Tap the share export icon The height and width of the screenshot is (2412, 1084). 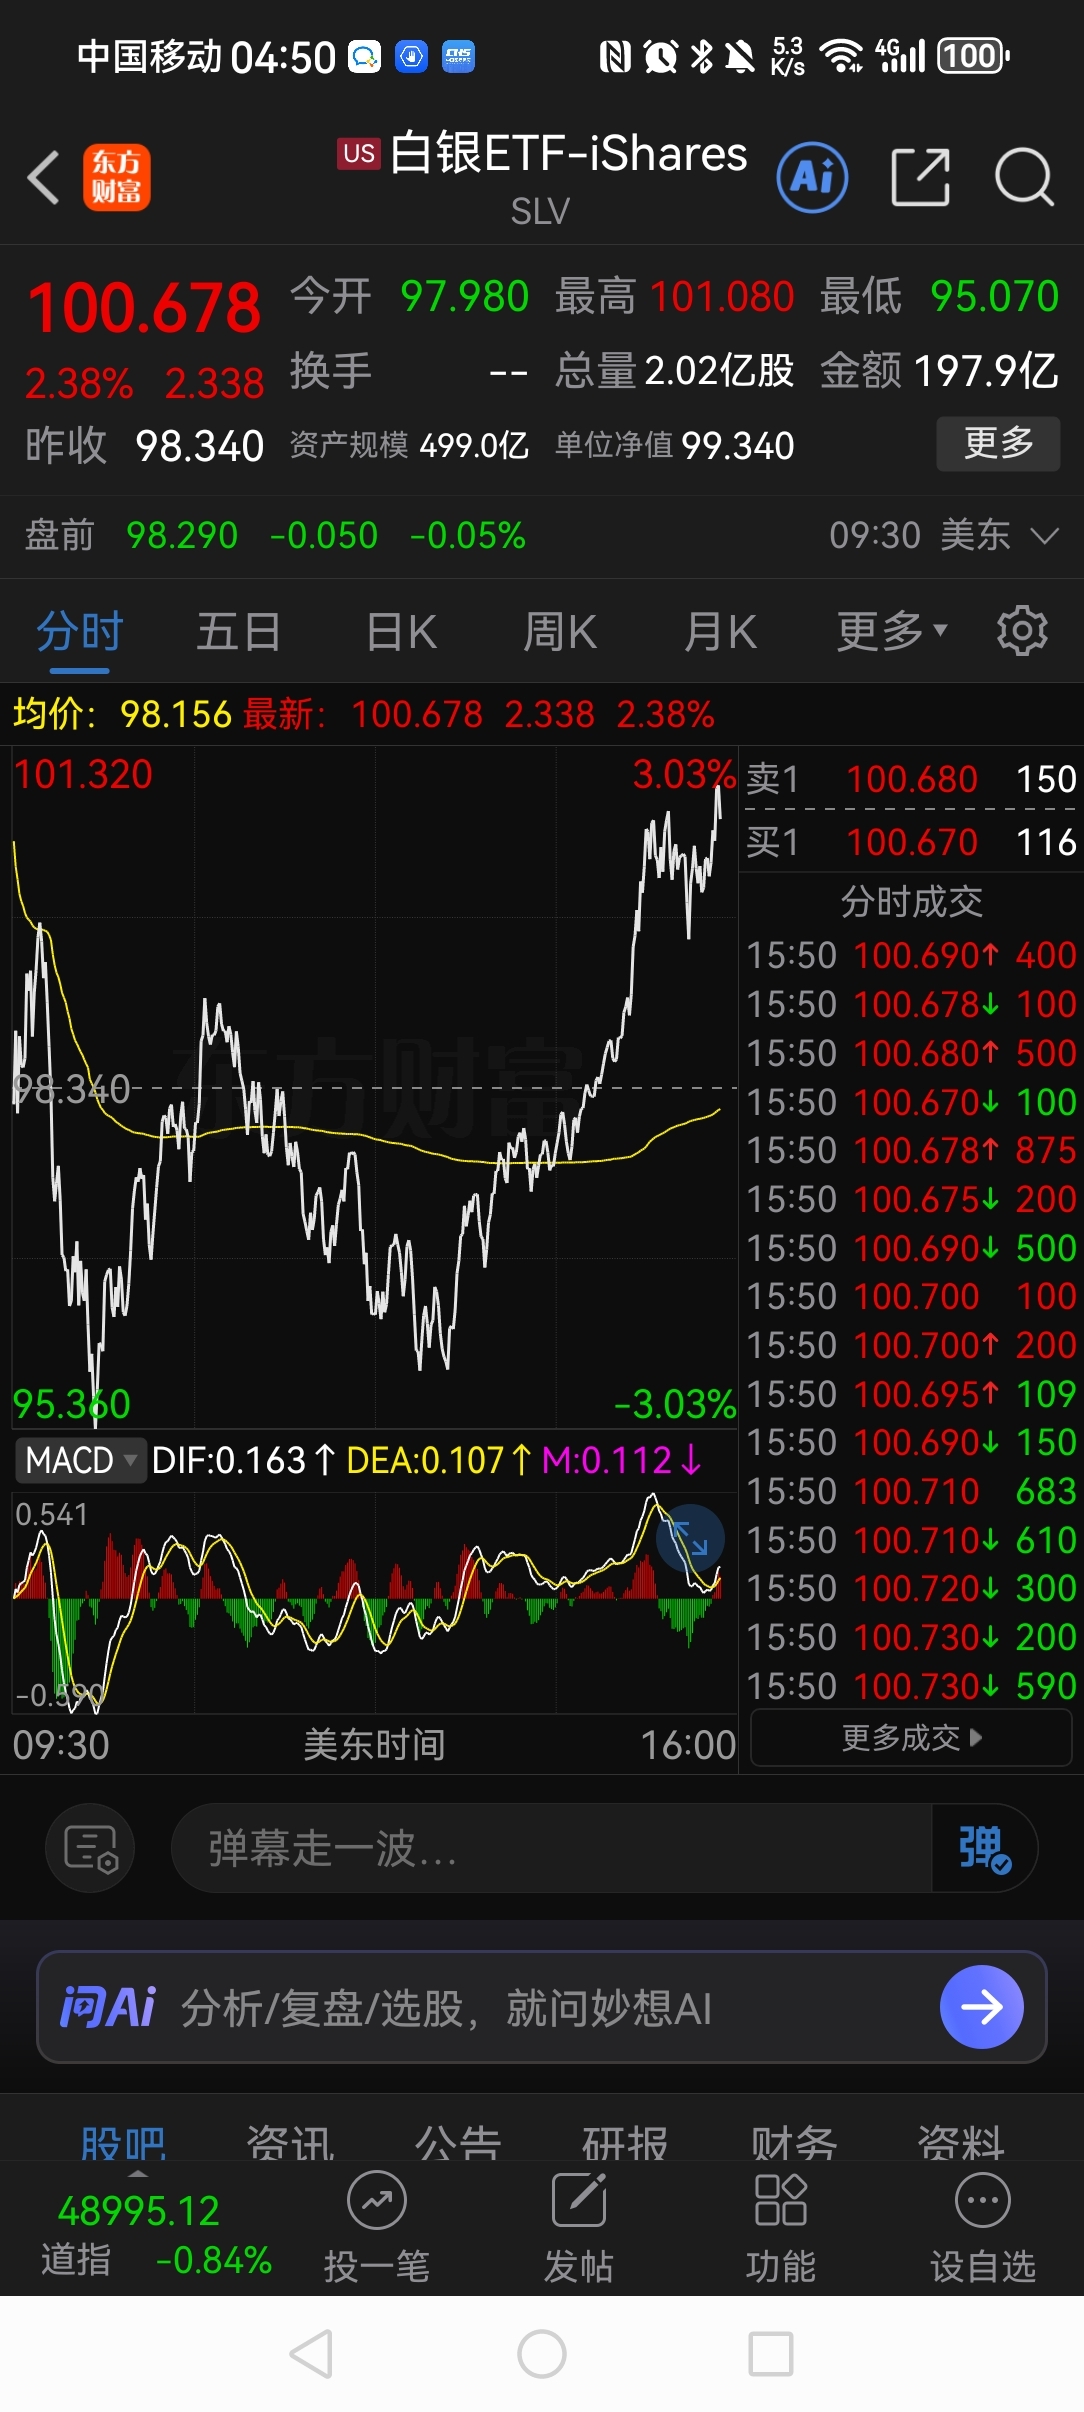tap(920, 177)
